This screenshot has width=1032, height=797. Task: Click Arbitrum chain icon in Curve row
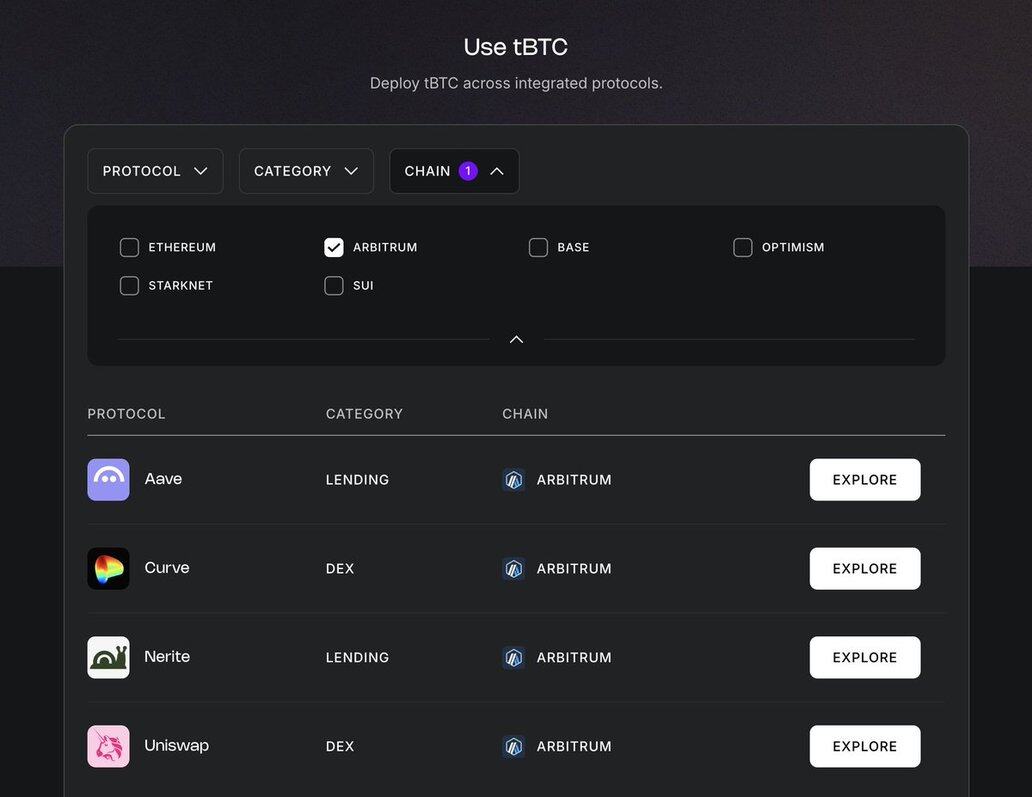(x=514, y=569)
